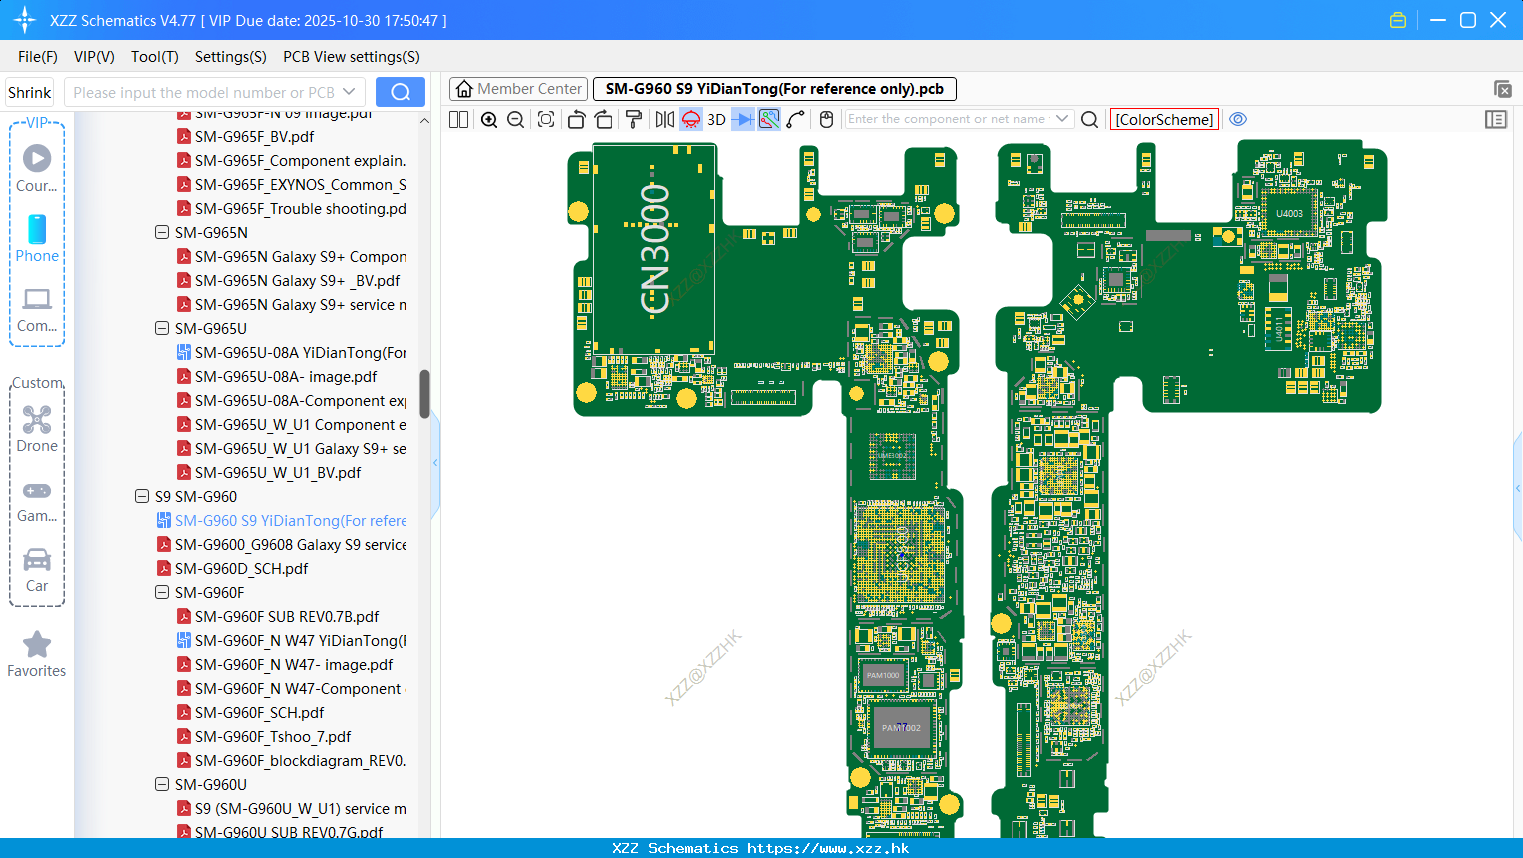Image resolution: width=1523 pixels, height=858 pixels.
Task: Open Favorites
Action: (x=37, y=655)
